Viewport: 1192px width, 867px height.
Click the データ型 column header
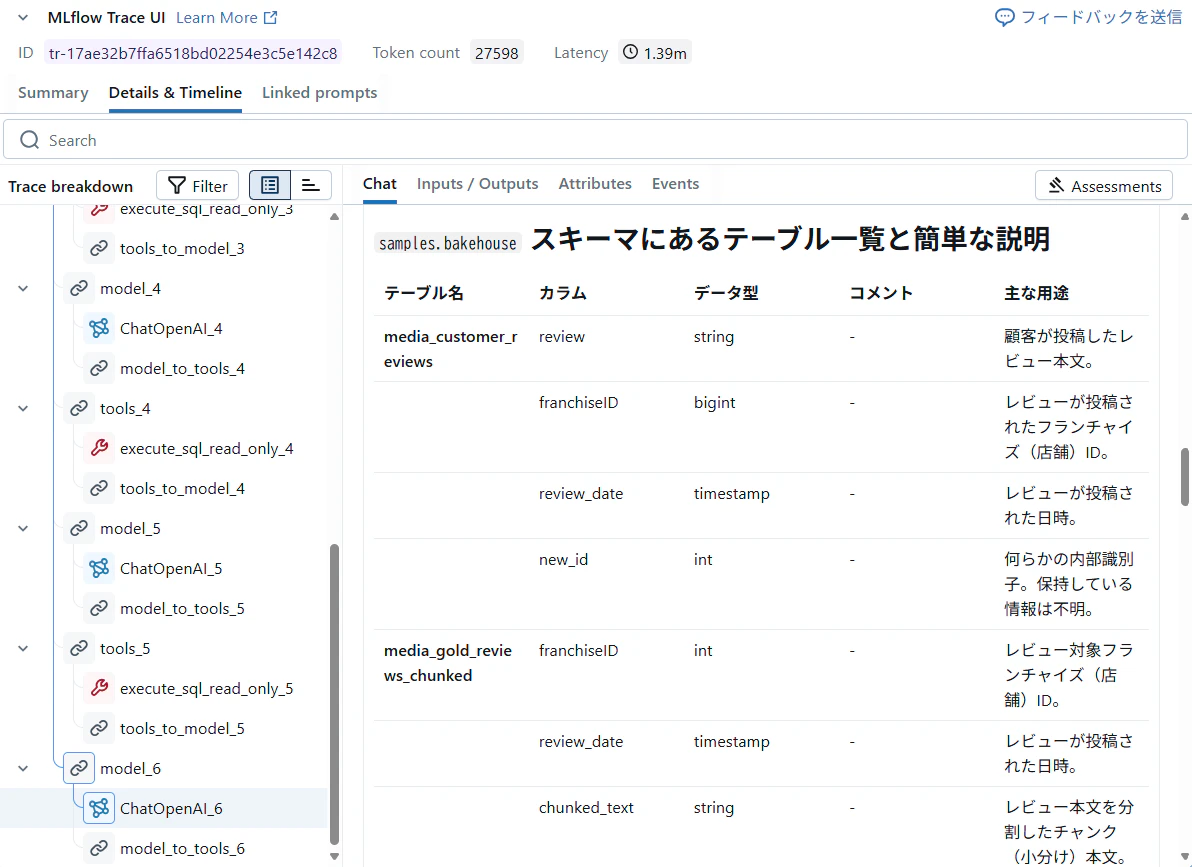(726, 293)
